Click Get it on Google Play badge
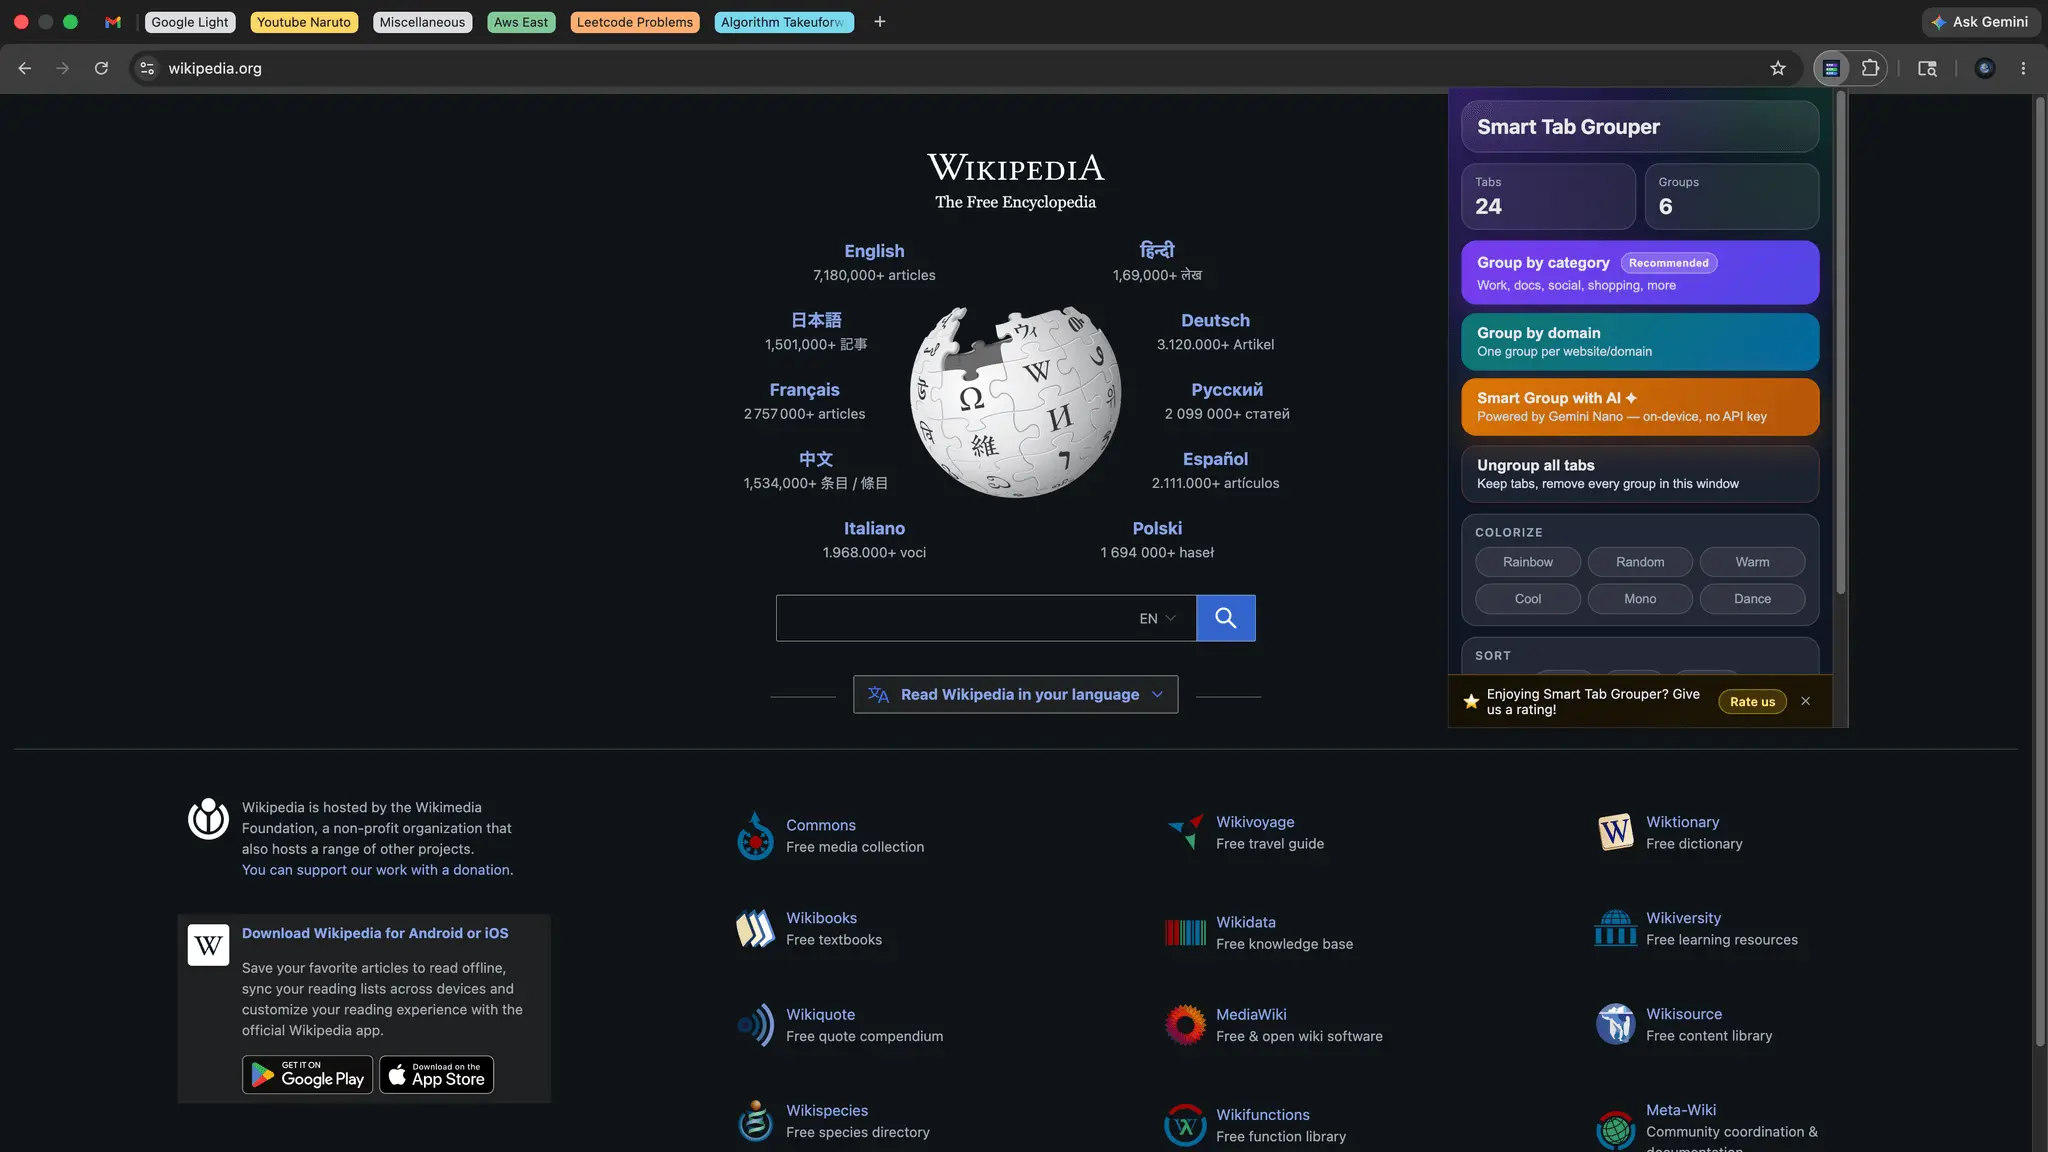This screenshot has width=2048, height=1152. coord(307,1074)
